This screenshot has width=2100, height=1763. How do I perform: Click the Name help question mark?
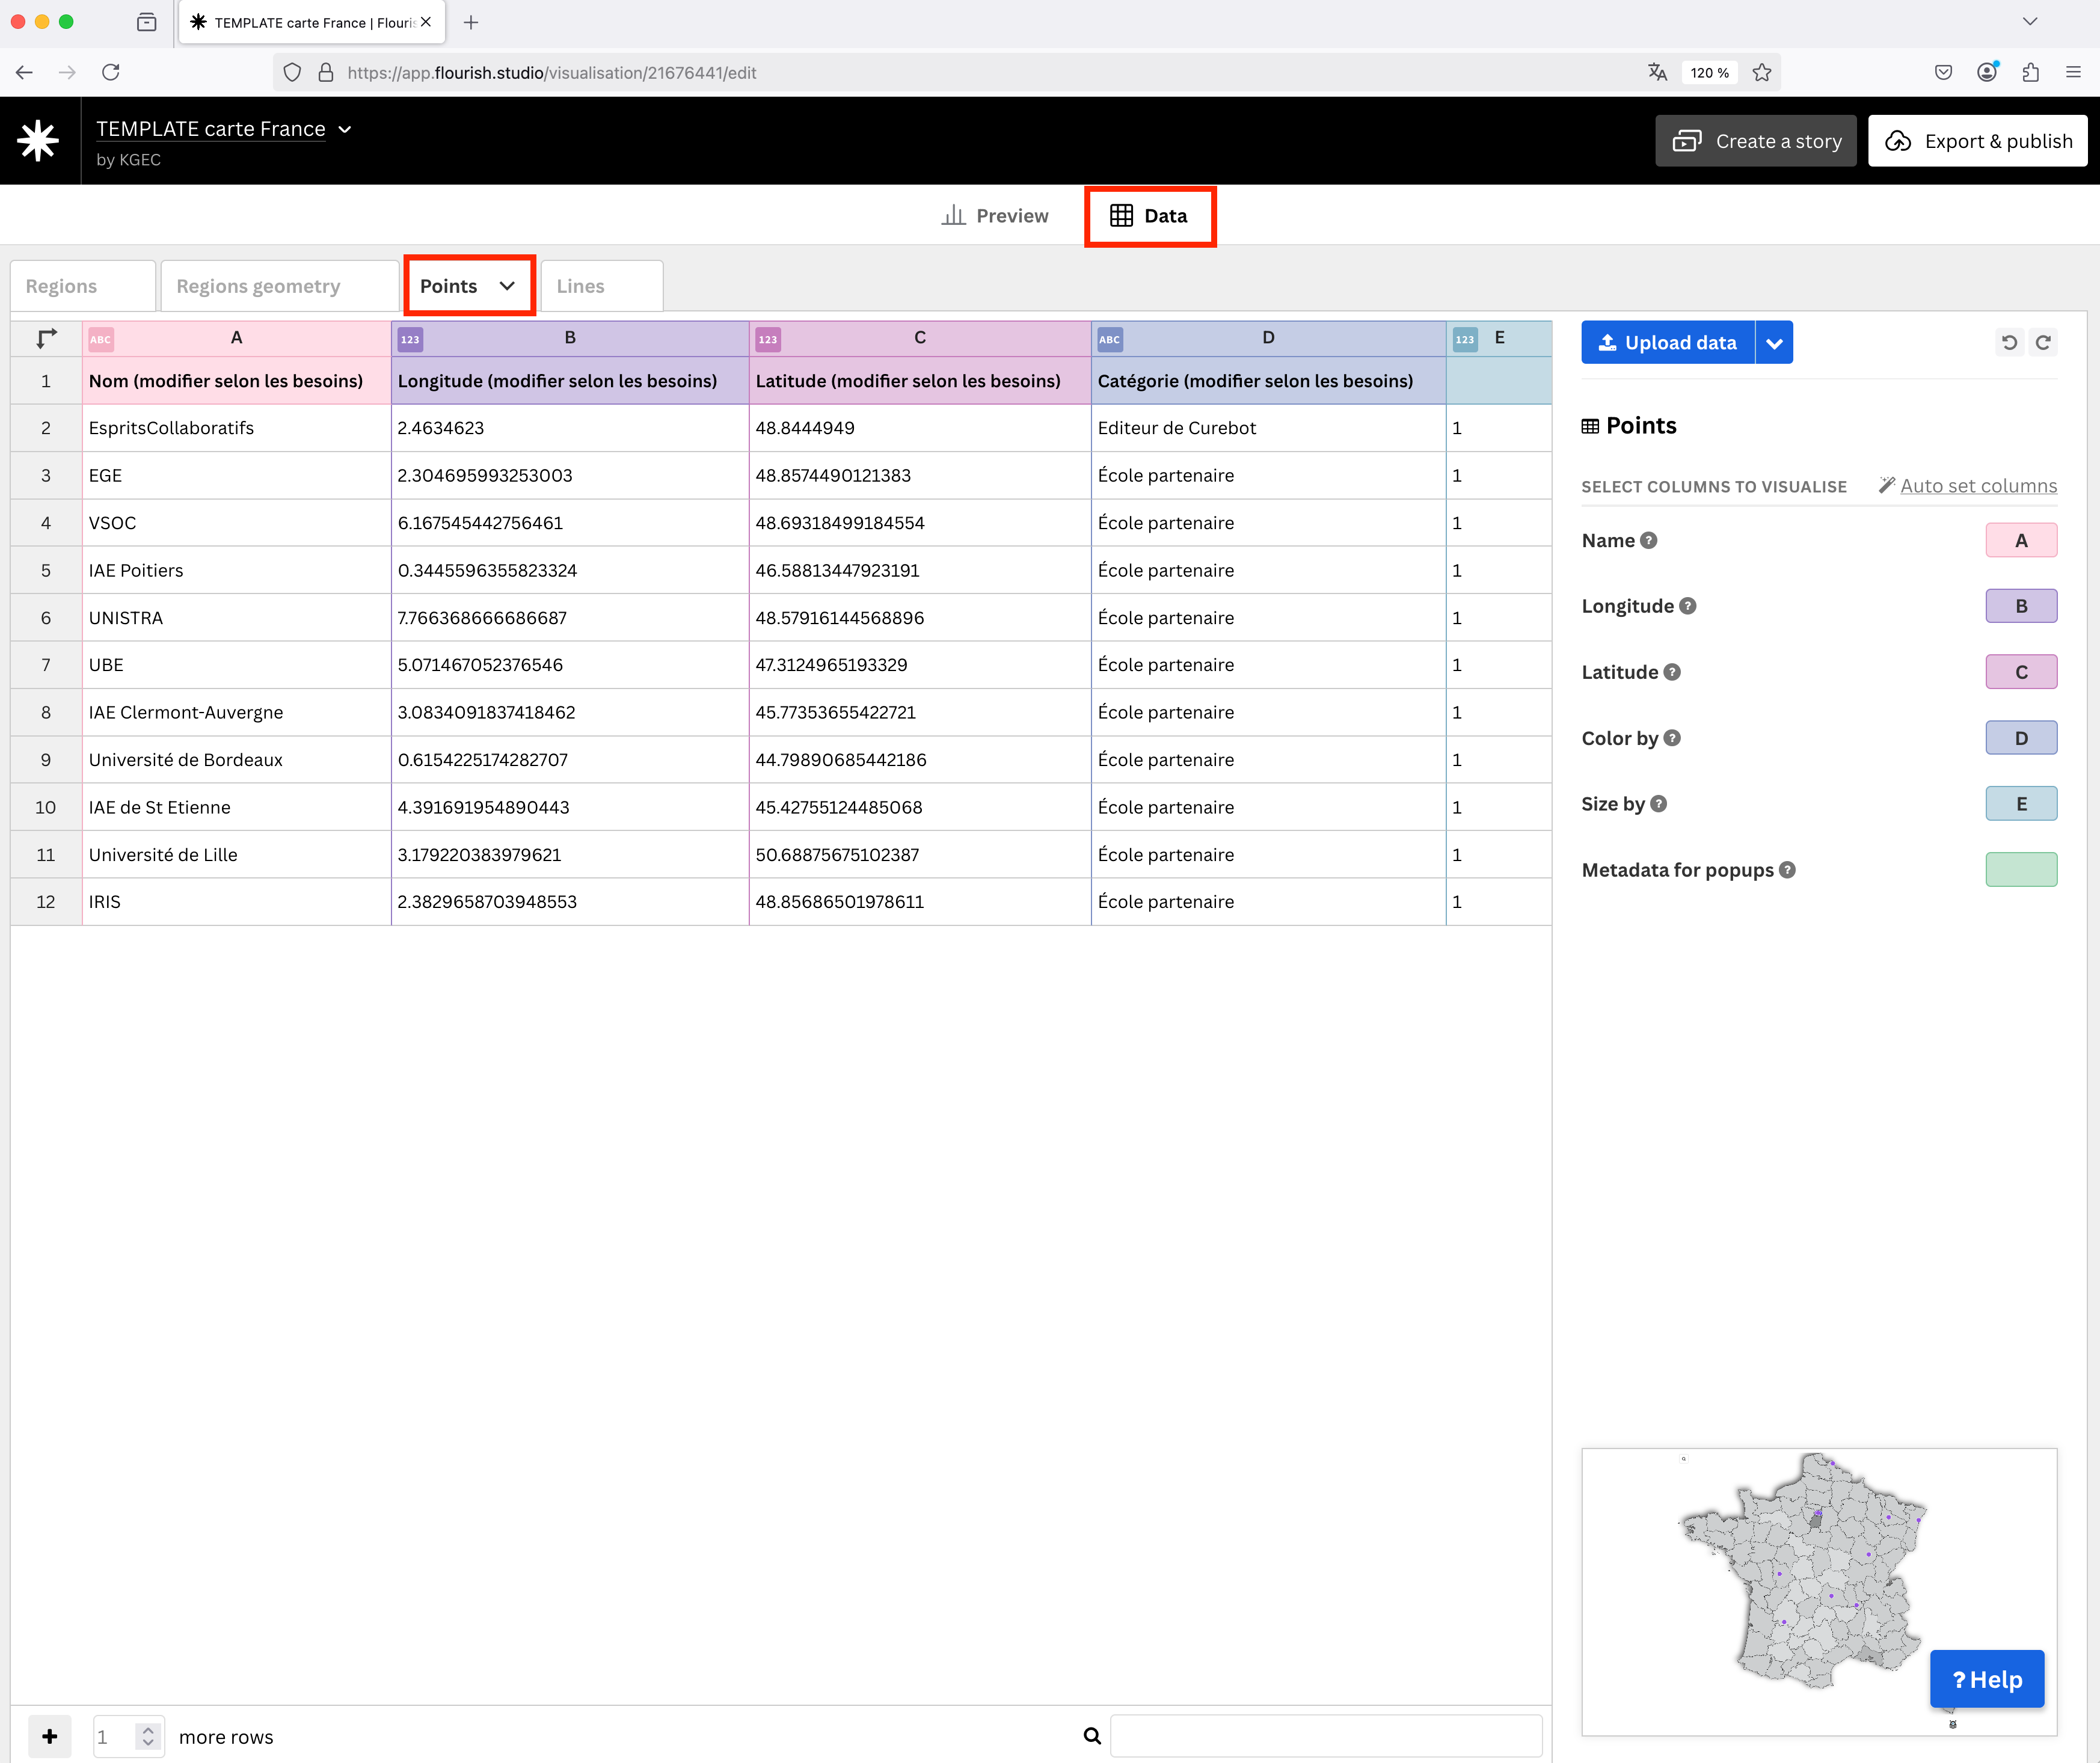(1649, 541)
